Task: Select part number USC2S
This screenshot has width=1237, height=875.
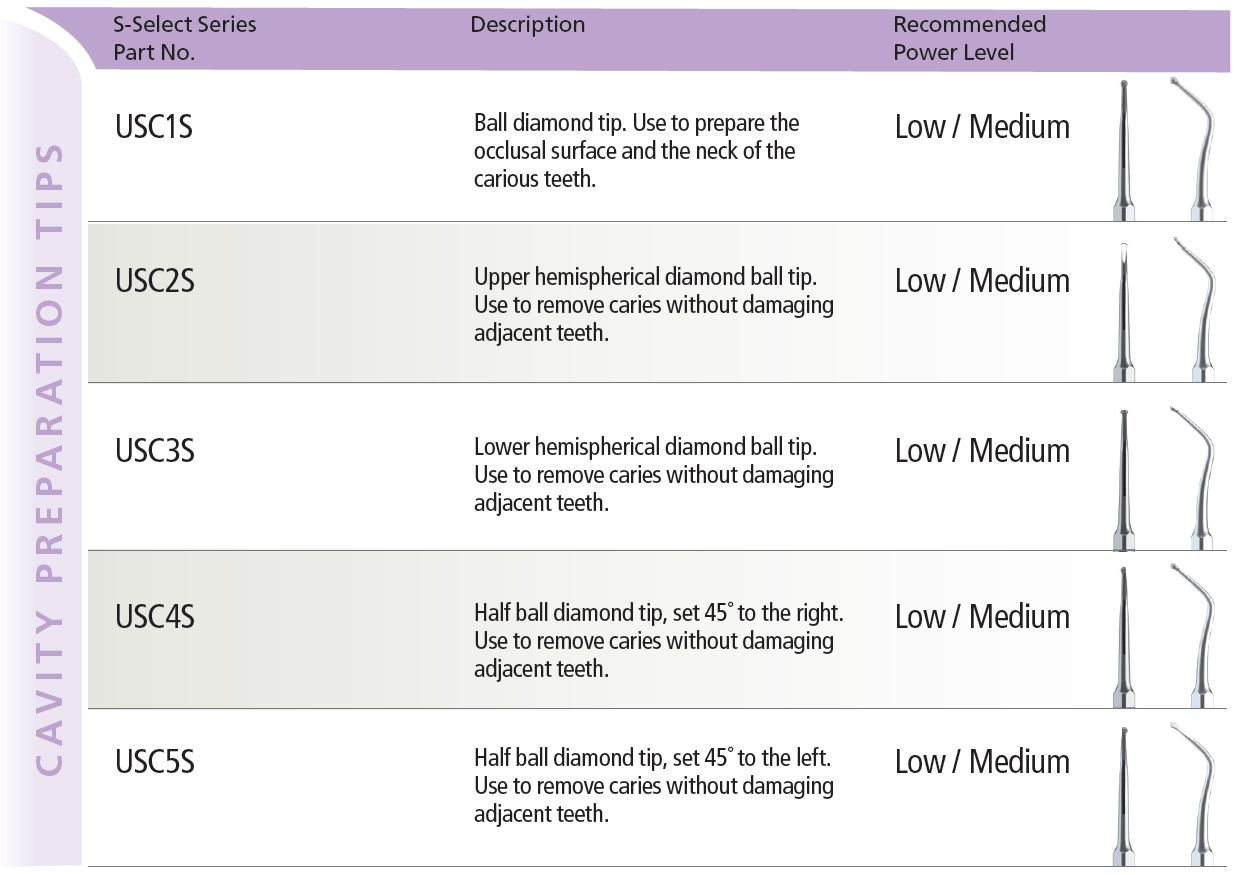Action: coord(155,281)
